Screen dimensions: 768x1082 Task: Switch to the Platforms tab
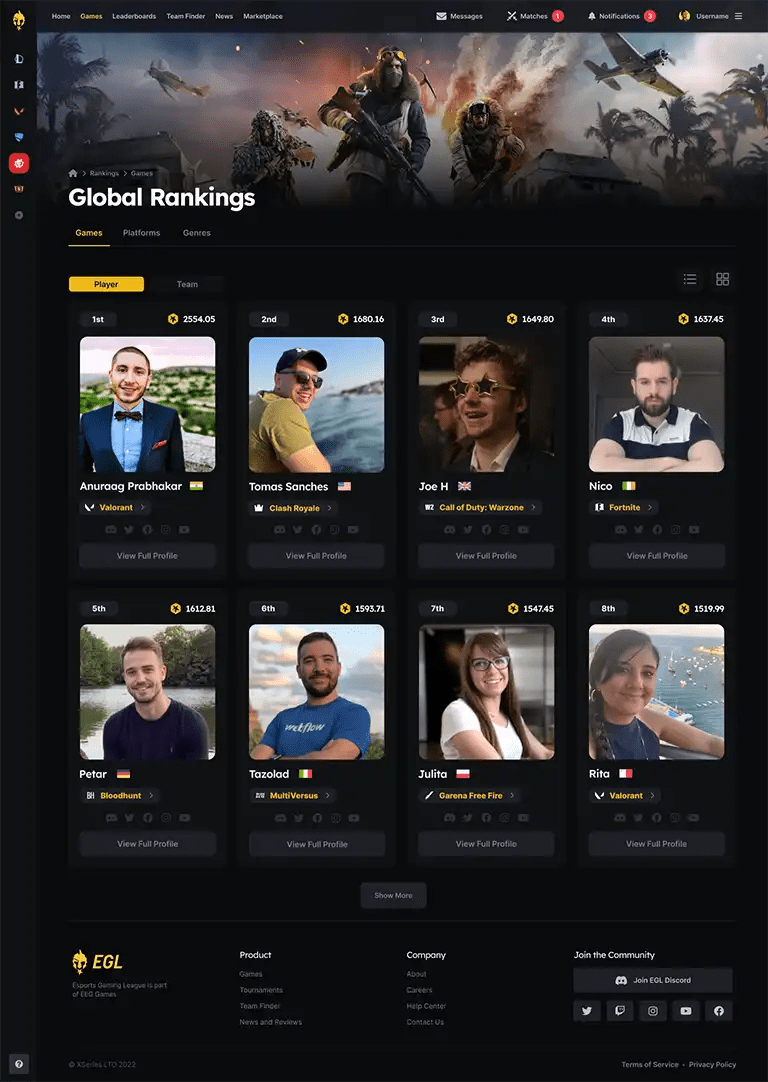[x=141, y=233]
